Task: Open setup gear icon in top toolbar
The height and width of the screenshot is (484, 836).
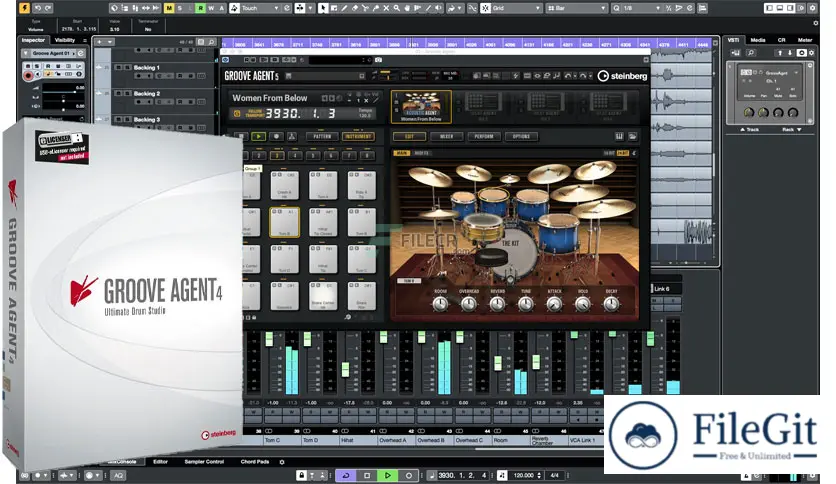Action: pos(813,8)
